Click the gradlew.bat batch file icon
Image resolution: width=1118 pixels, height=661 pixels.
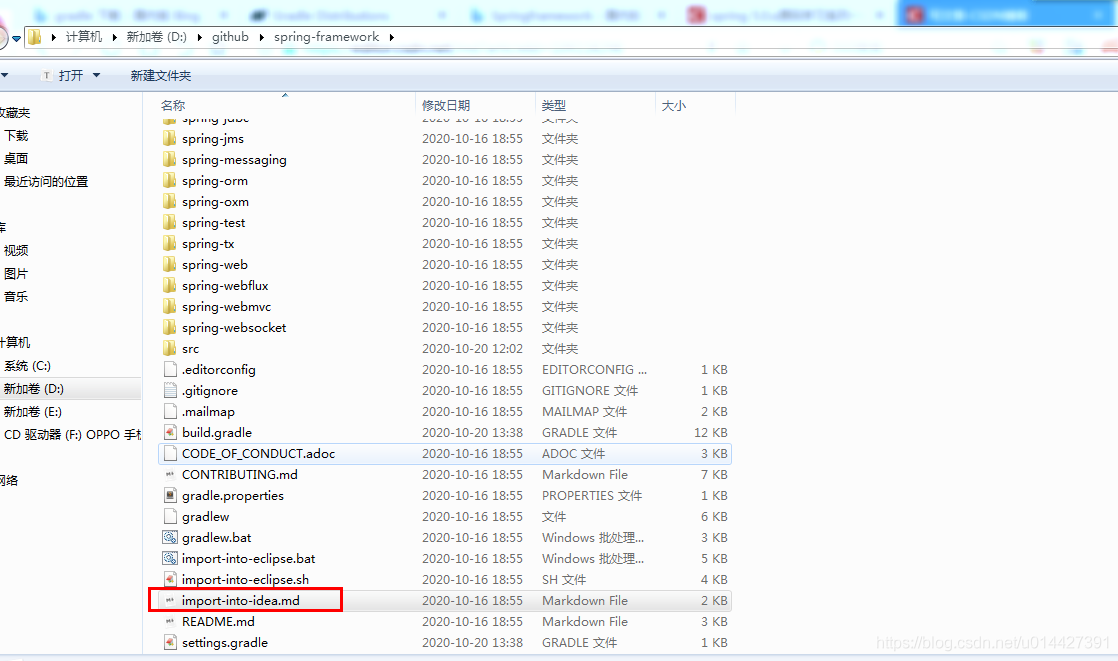click(x=170, y=537)
